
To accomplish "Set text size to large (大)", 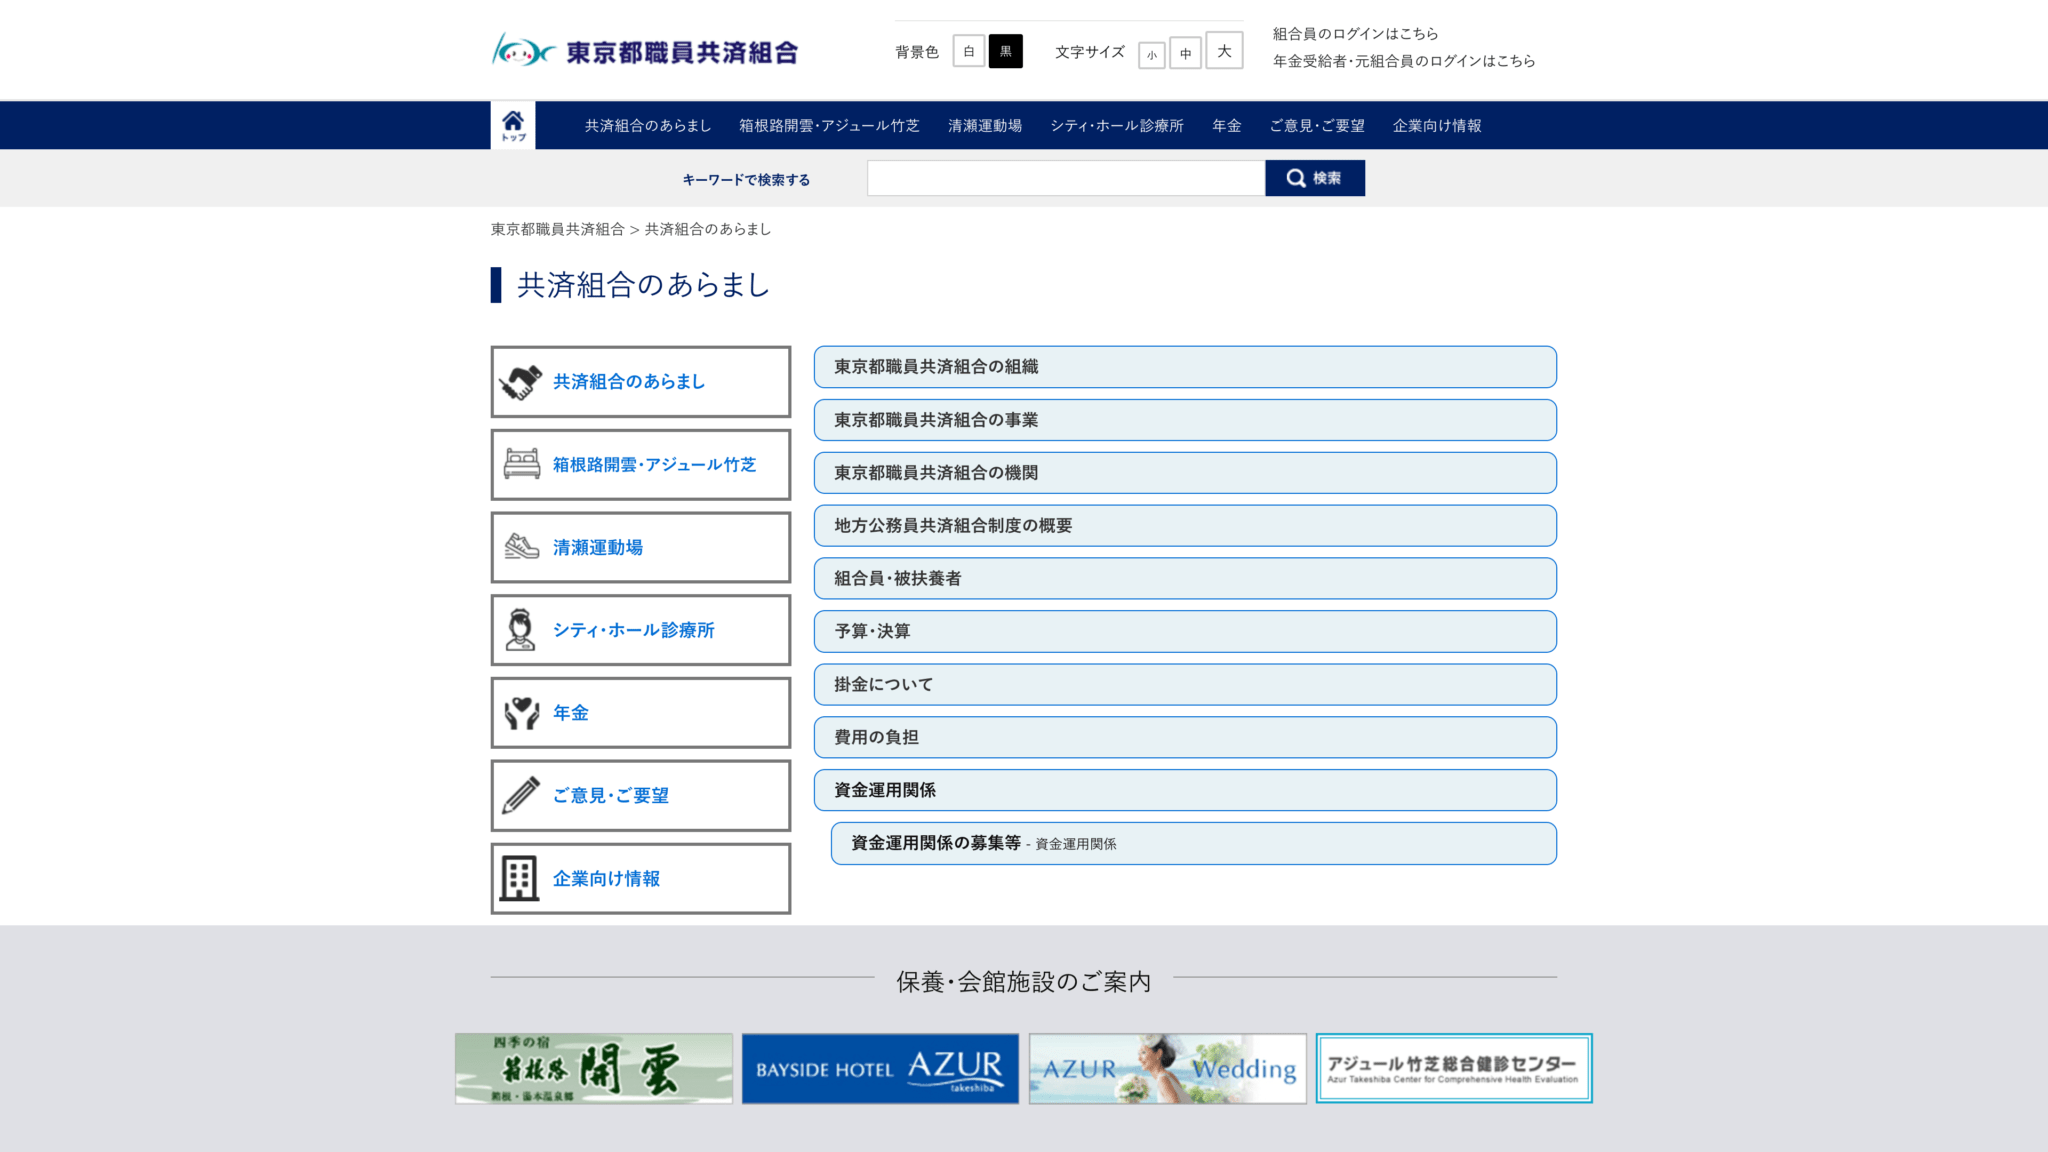I will click(x=1224, y=51).
